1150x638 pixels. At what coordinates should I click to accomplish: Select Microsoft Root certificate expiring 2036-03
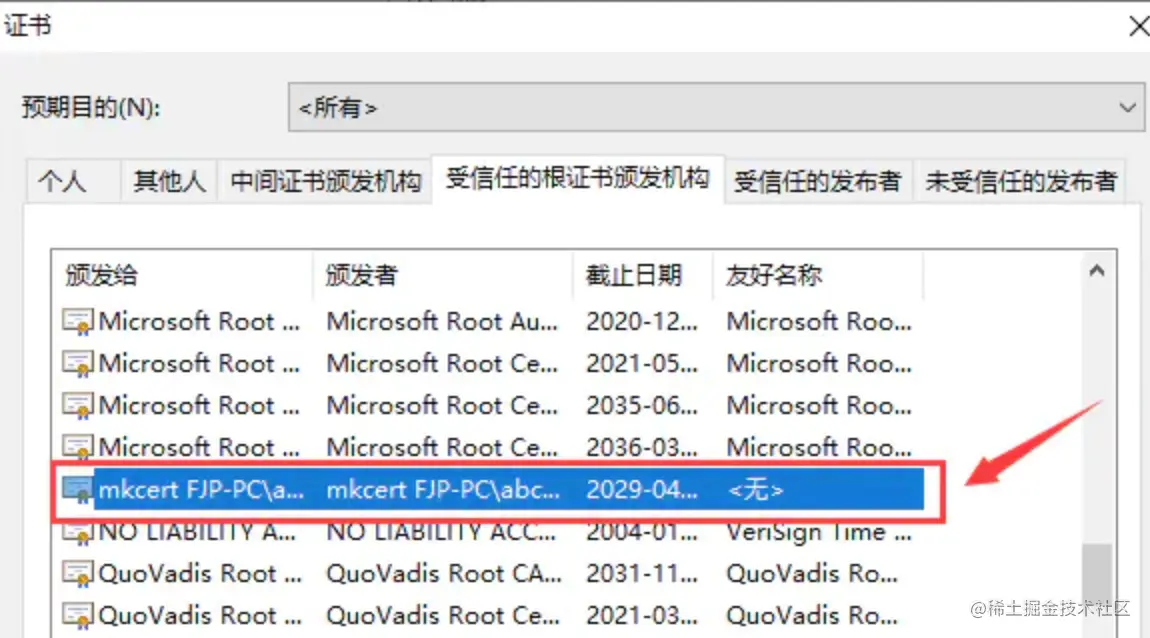199,447
